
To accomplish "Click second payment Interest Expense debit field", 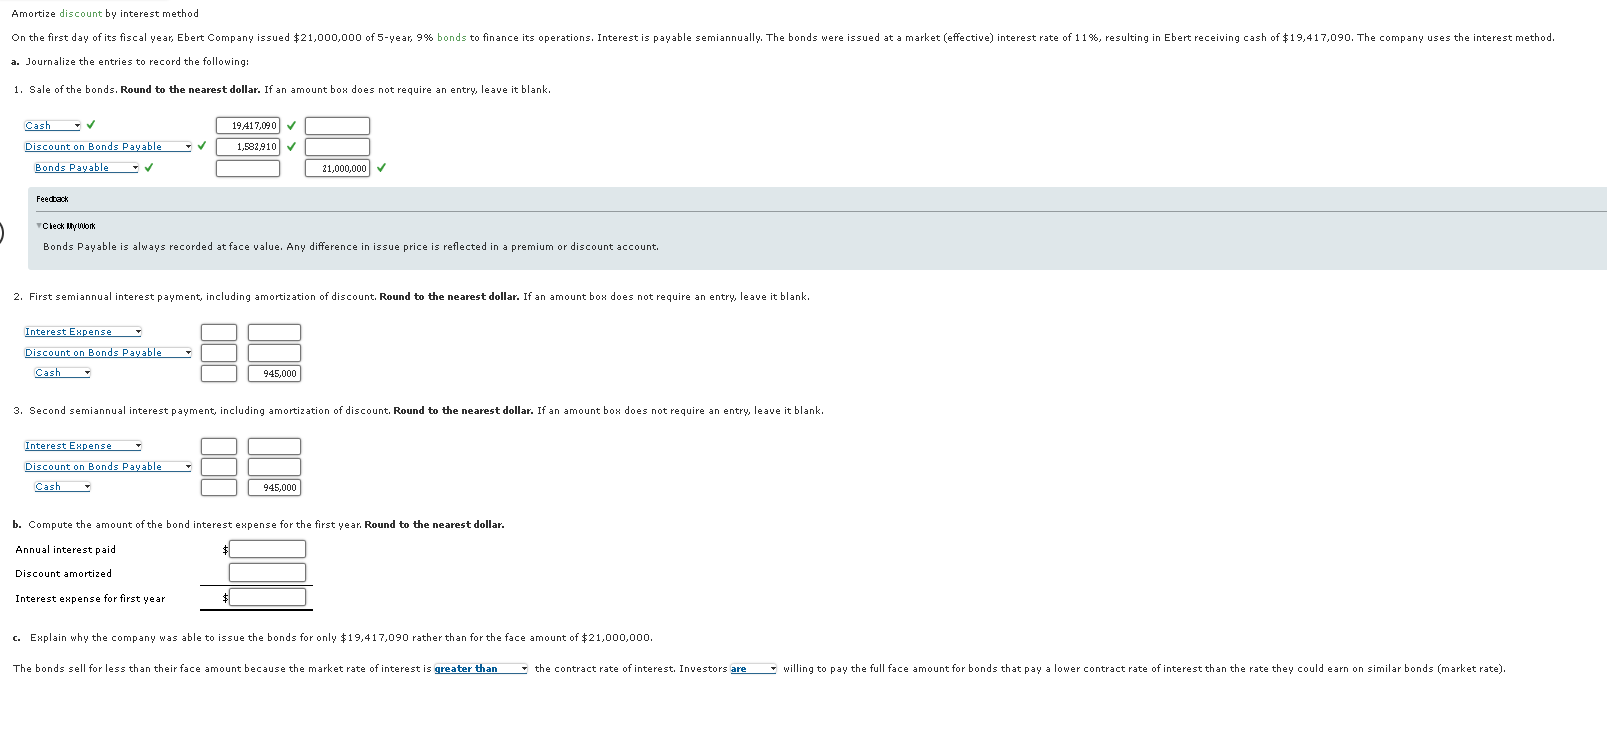I will tap(219, 446).
